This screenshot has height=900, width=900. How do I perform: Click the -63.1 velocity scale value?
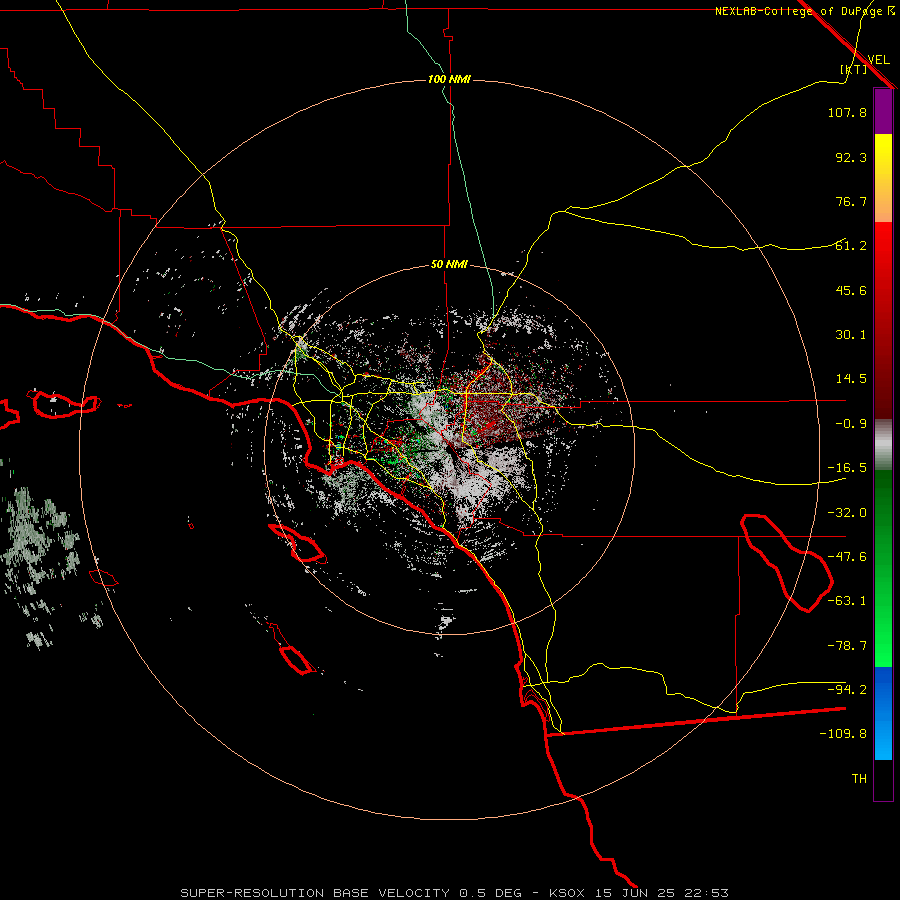(x=847, y=601)
